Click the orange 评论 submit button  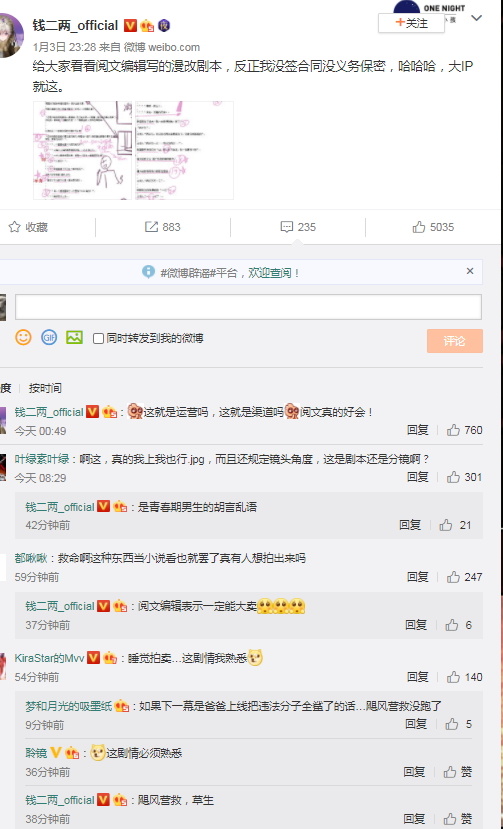pyautogui.click(x=455, y=341)
